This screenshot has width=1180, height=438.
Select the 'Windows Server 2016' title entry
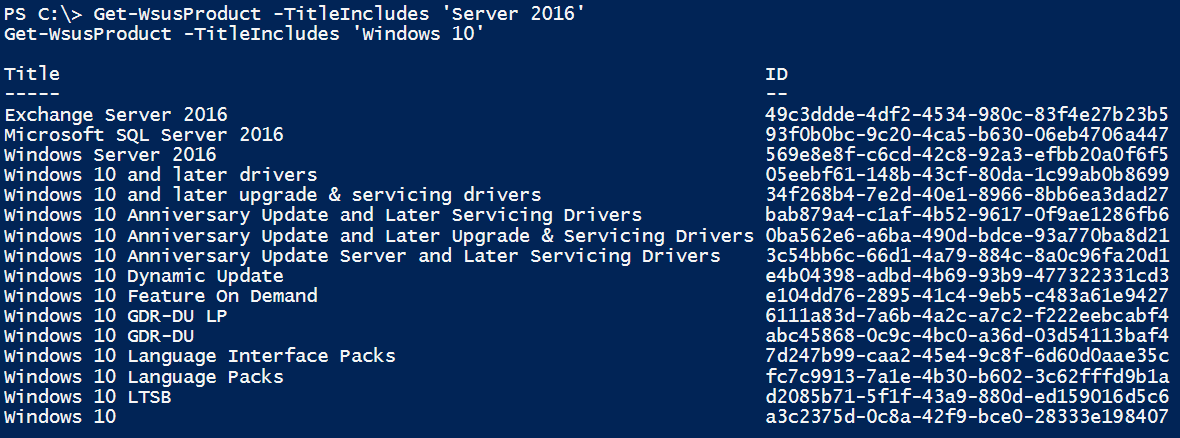(110, 154)
